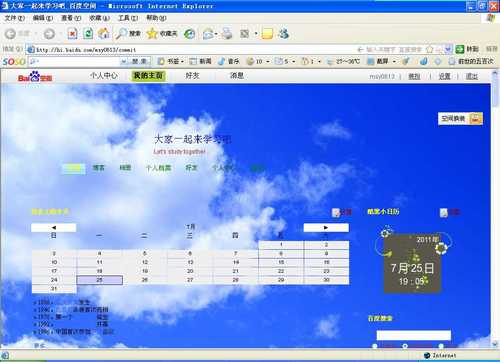Click the Refresh page icon

pos(88,33)
